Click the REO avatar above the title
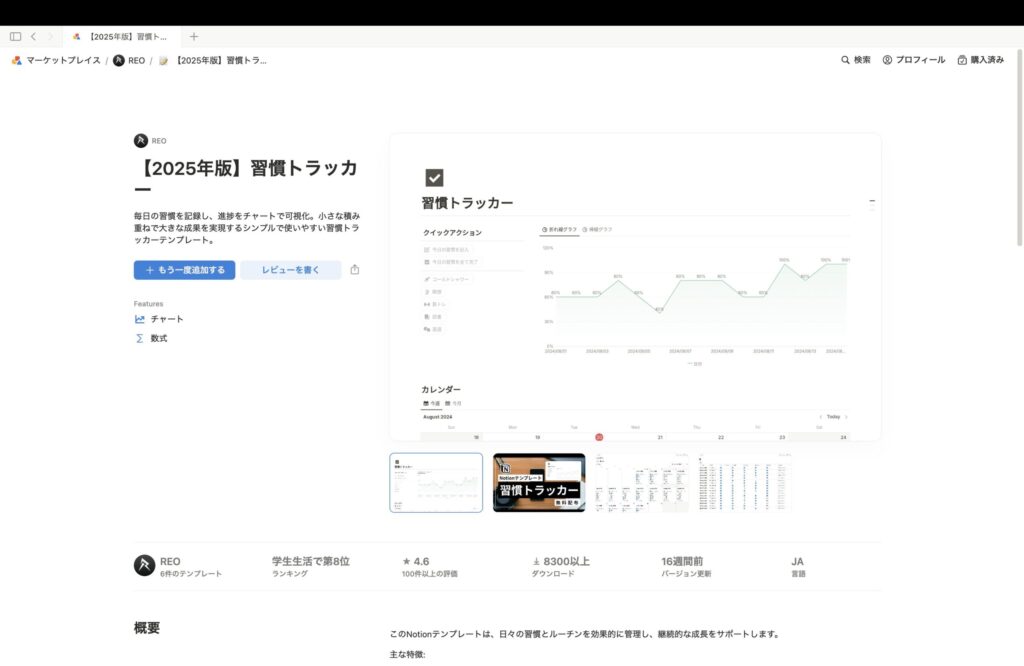The width and height of the screenshot is (1024, 666). click(x=141, y=141)
